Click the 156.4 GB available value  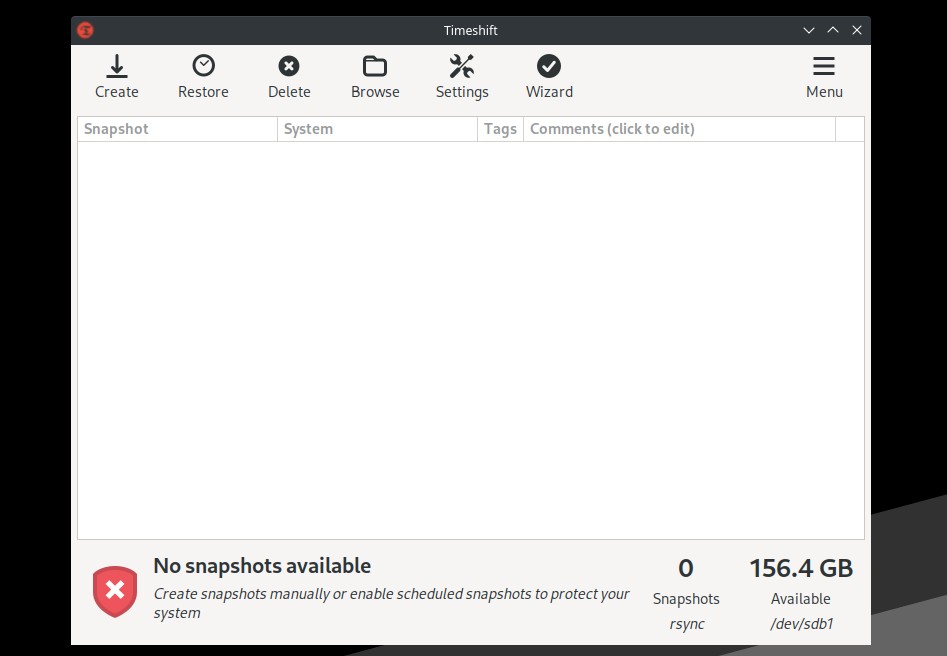pyautogui.click(x=801, y=568)
